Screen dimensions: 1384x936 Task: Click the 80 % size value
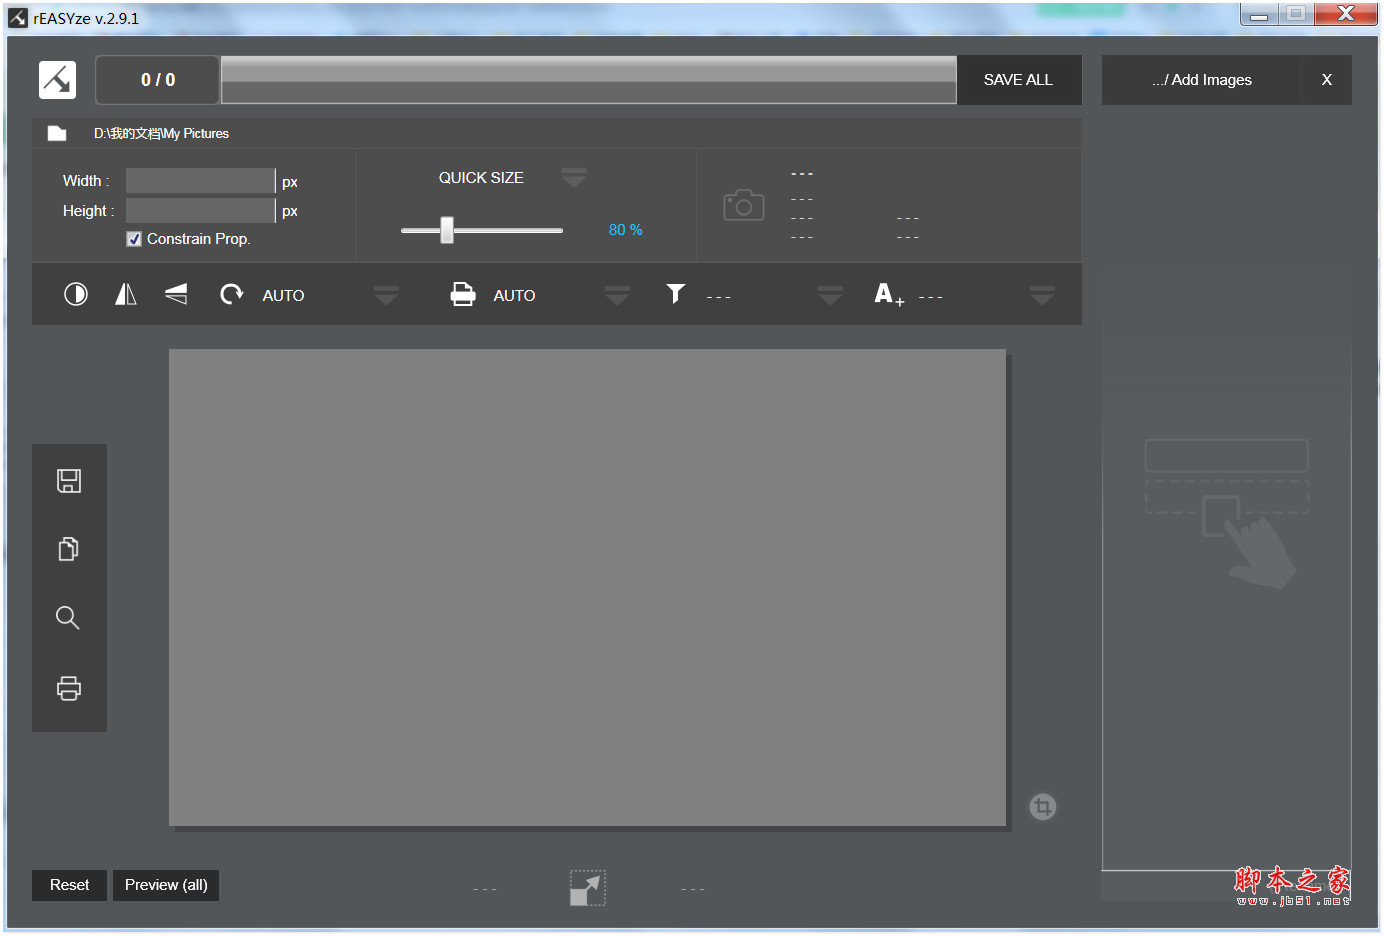click(x=626, y=230)
